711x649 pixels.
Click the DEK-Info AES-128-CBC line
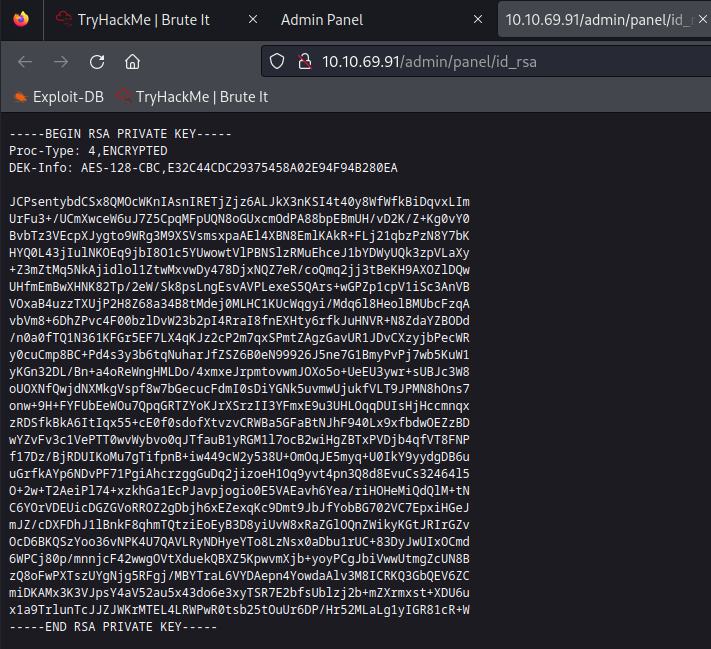202,167
